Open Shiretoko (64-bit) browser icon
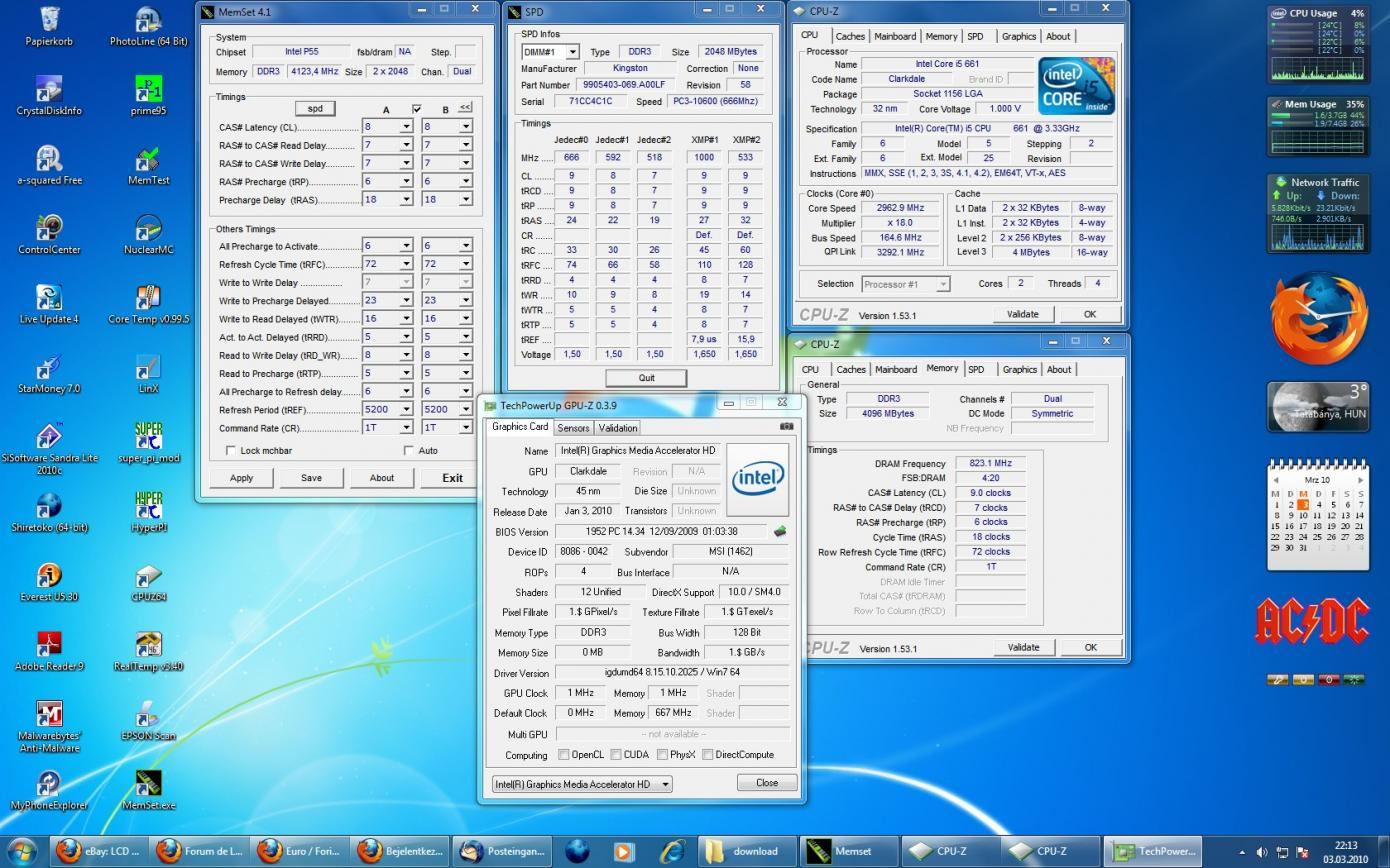Viewport: 1390px width, 868px height. tap(49, 513)
